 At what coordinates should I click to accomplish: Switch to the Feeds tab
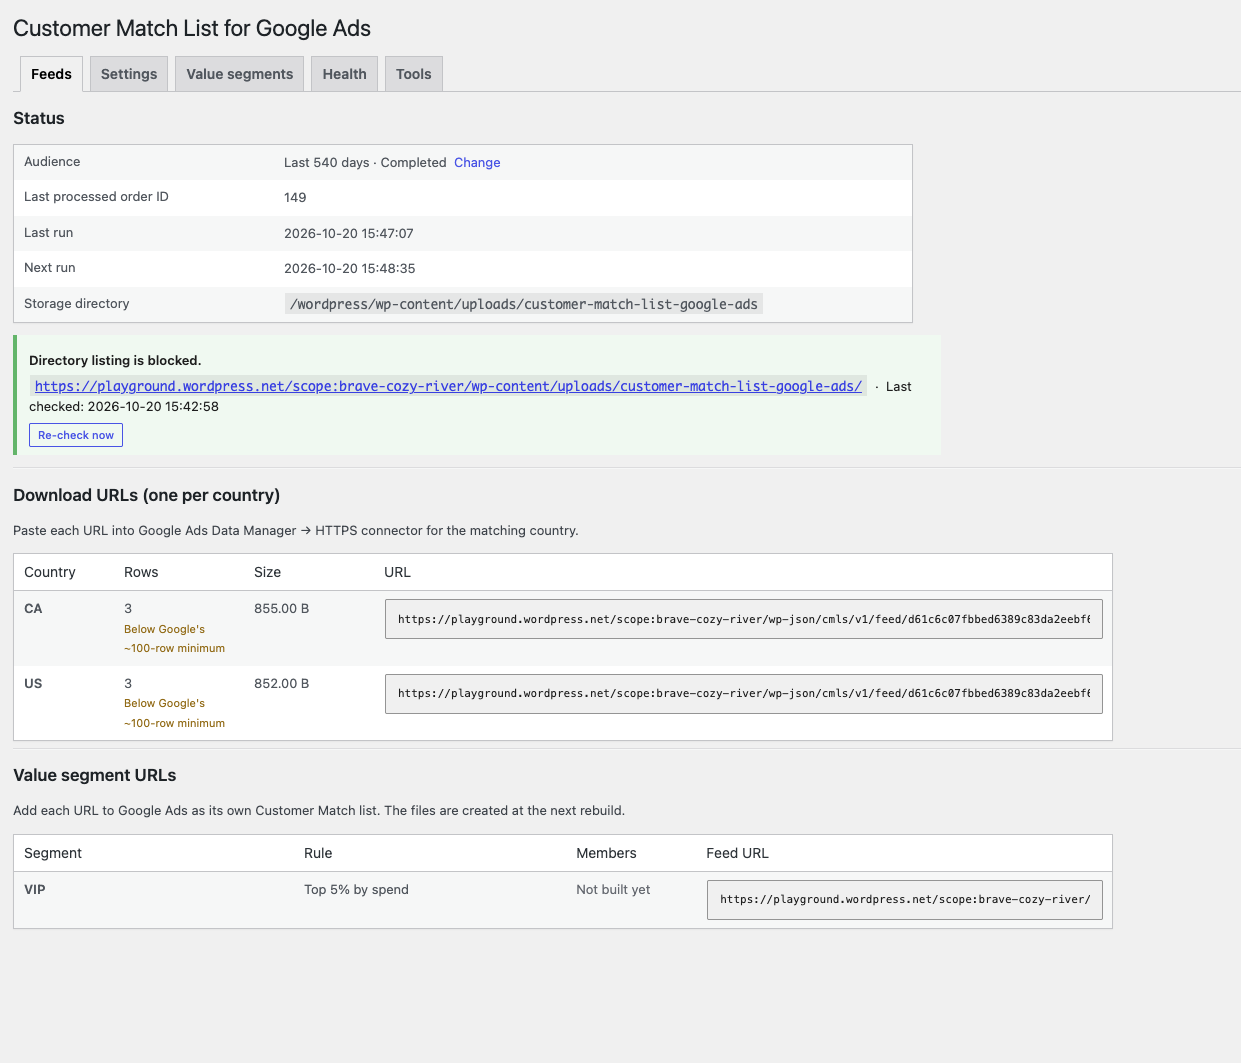(51, 74)
